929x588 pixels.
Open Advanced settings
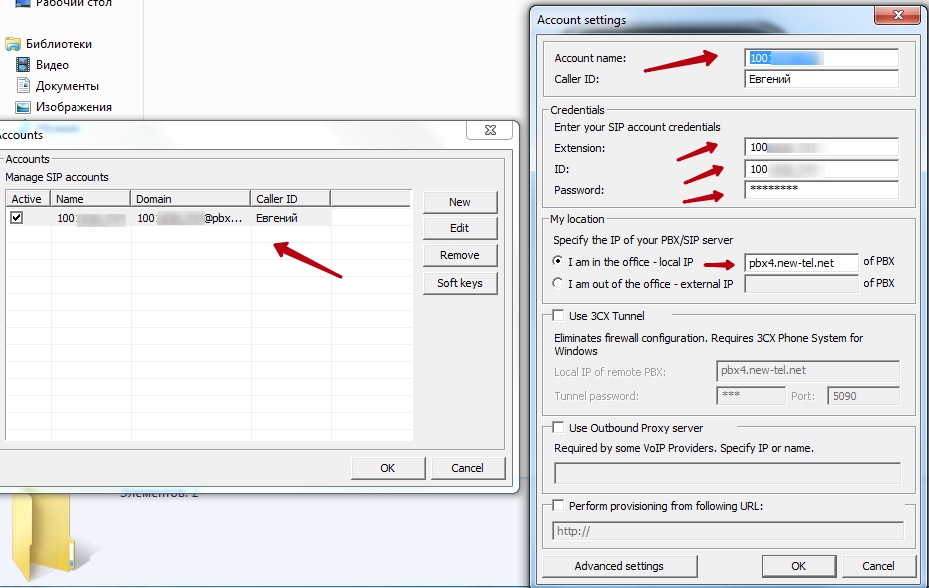(x=618, y=566)
